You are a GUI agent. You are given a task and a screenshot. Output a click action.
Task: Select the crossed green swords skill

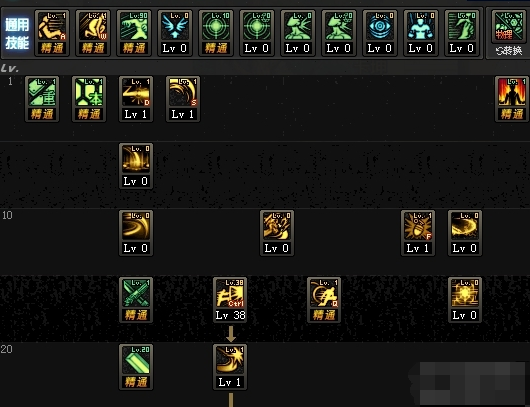[x=136, y=300]
